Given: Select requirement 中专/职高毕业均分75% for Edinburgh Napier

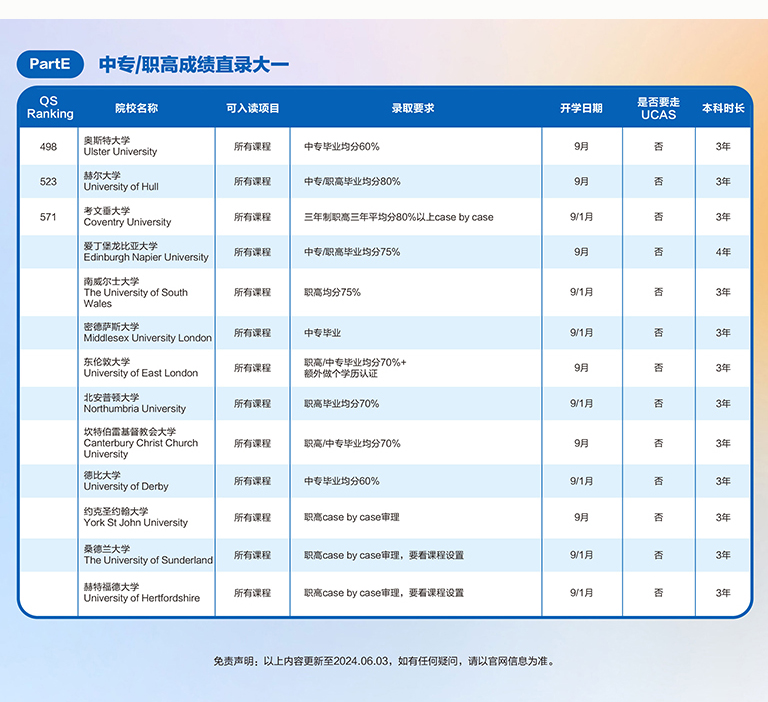Looking at the screenshot, I should [x=352, y=252].
